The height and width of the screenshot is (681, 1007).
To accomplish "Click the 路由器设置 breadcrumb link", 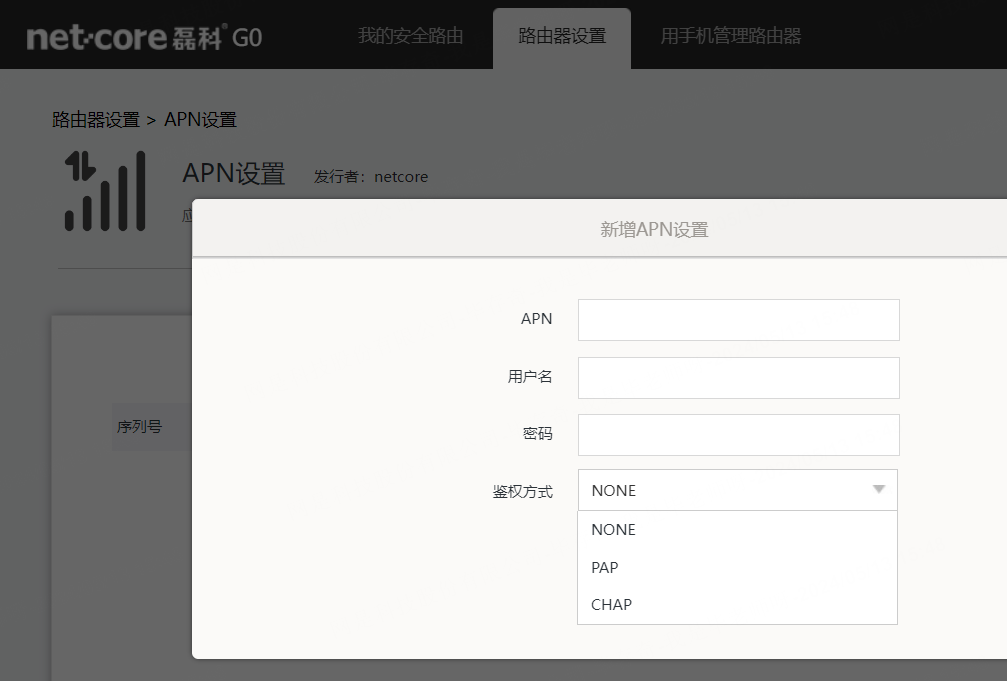I will 96,120.
